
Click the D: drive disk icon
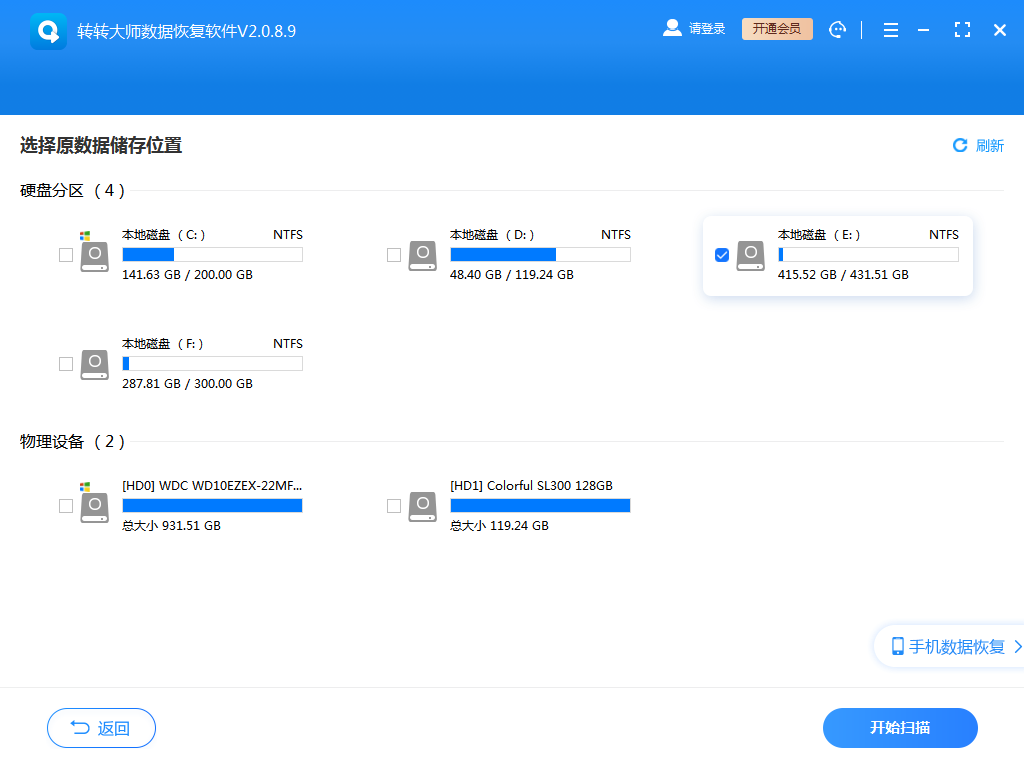[422, 256]
